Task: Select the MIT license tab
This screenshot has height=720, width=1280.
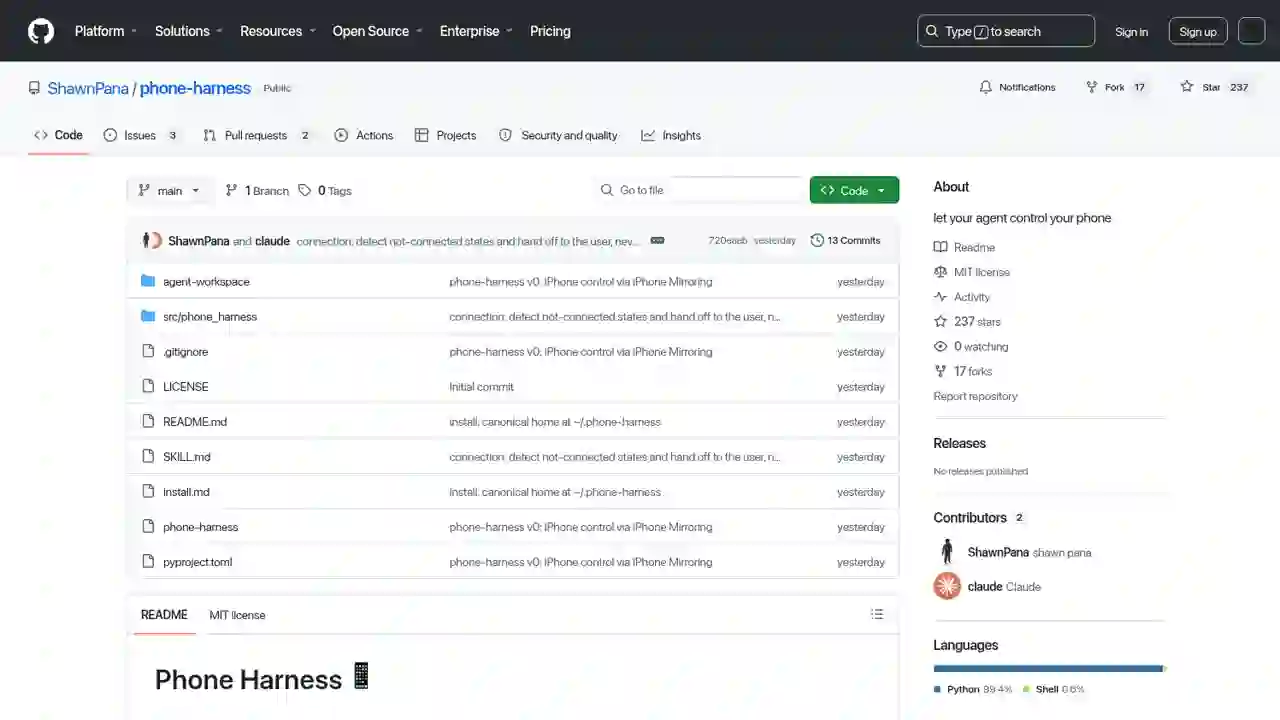Action: point(237,615)
